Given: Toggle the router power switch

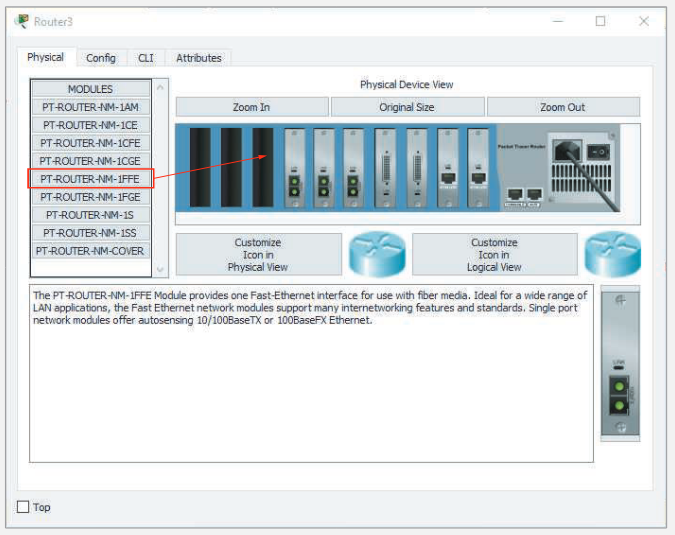Looking at the screenshot, I should (x=599, y=149).
